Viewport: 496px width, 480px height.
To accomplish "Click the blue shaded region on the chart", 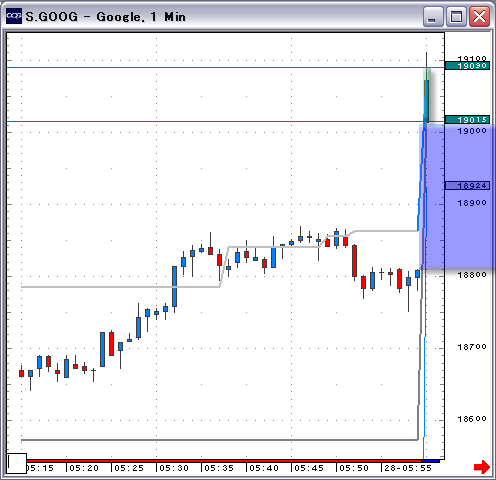I will pos(457,197).
